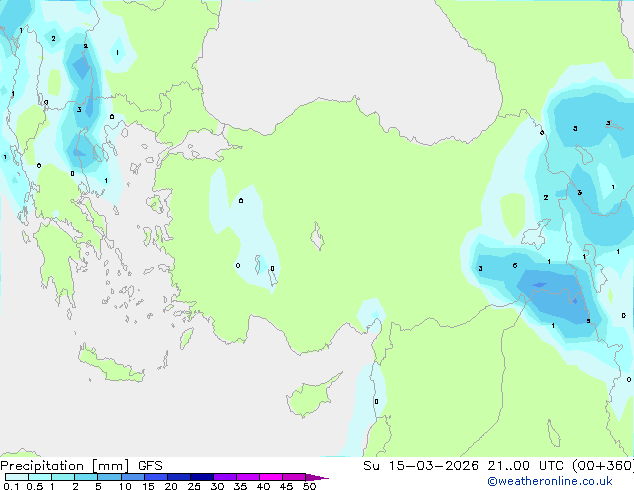This screenshot has width=634, height=490.
Task: Select the magenta swatch between 40 and 45
Action: tap(271, 477)
